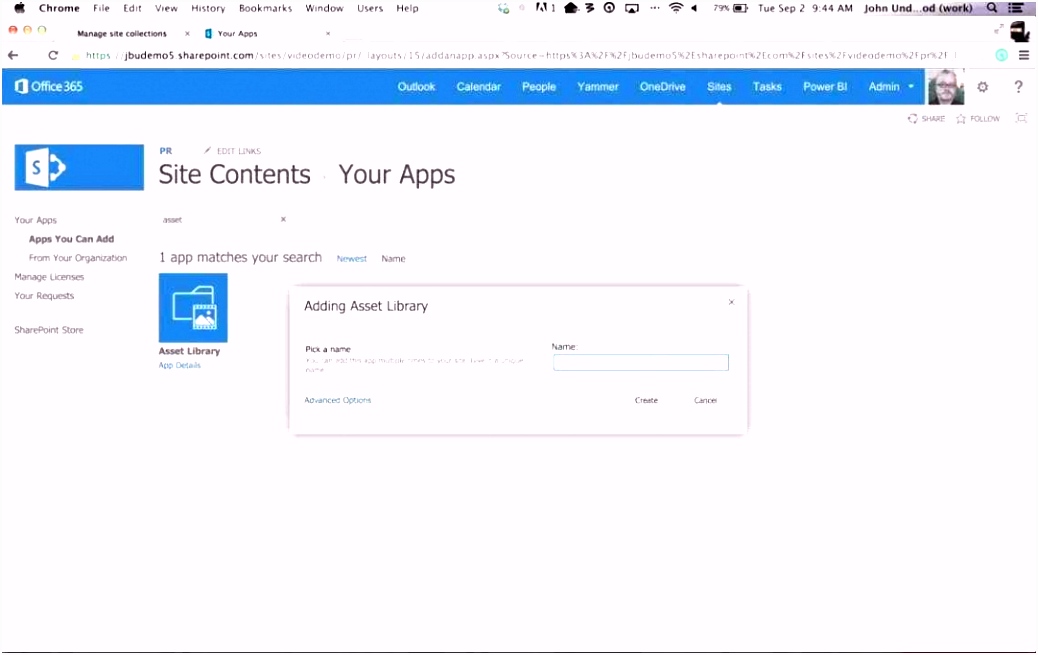The image size is (1038, 655).
Task: Toggle the focus on content icon
Action: (x=1021, y=119)
